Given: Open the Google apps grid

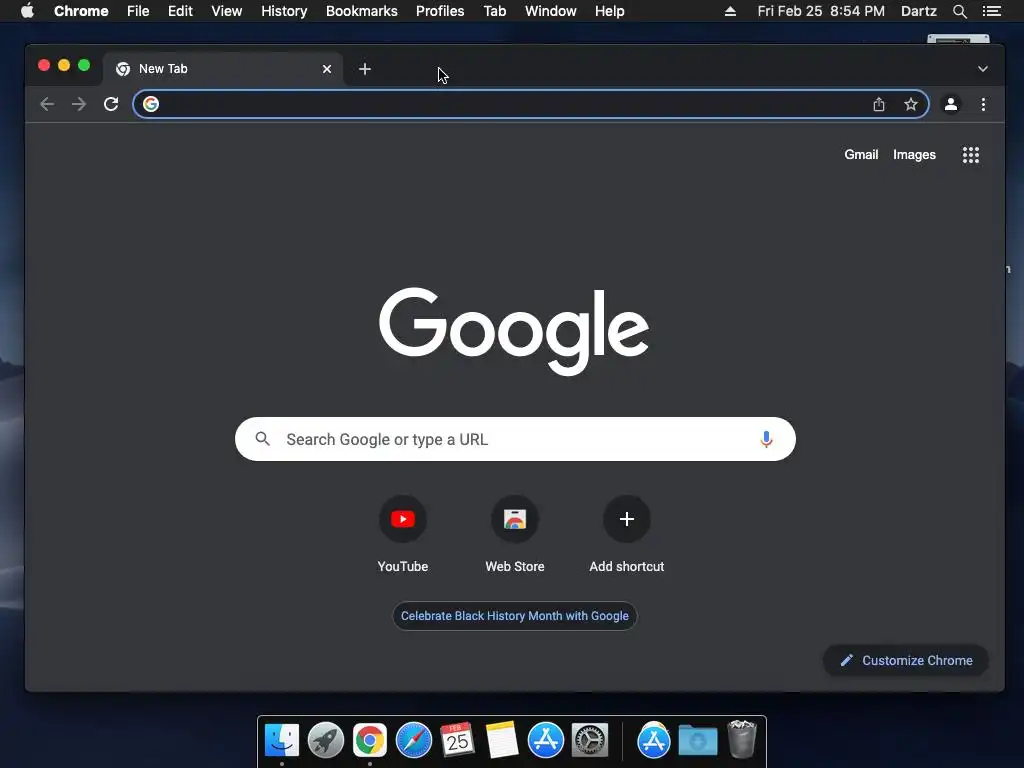Looking at the screenshot, I should click(x=971, y=155).
